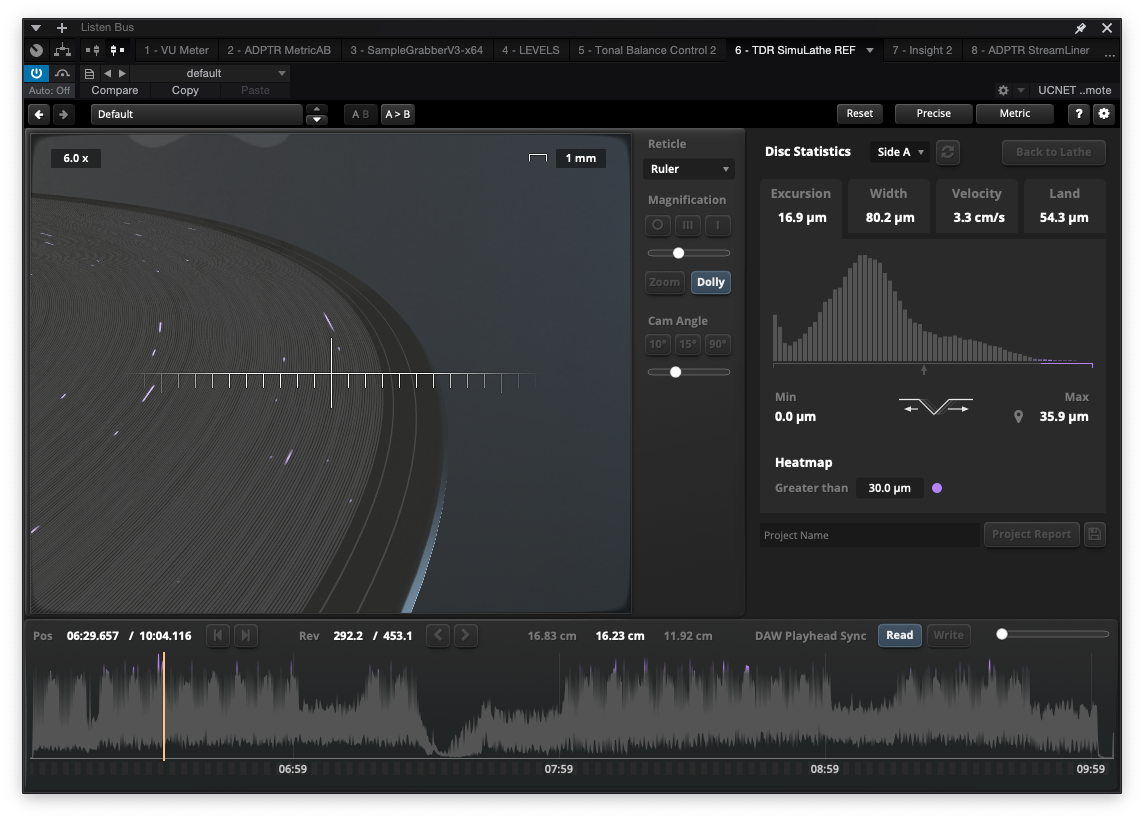Screen dimensions: 1144x820
Task: Click the Reset button
Action: coord(859,113)
